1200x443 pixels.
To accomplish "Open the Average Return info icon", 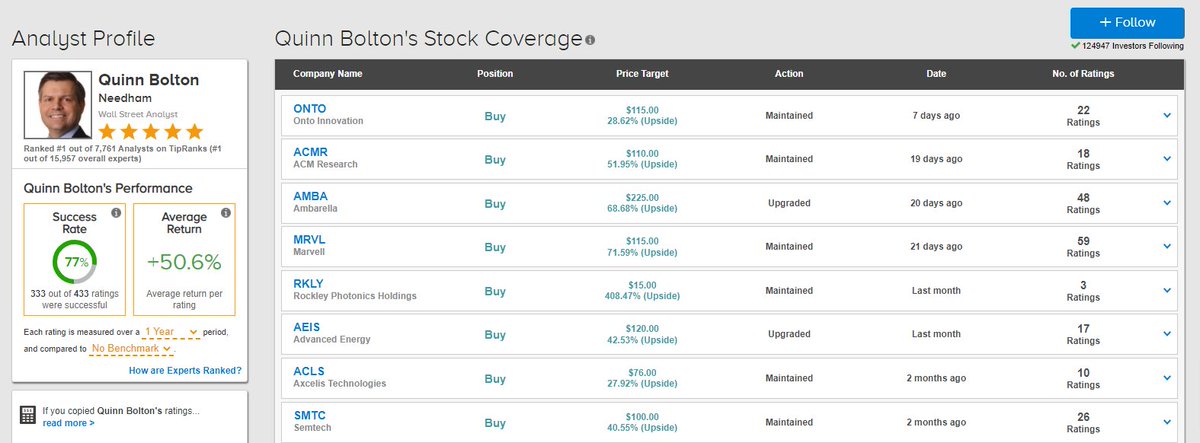I will [x=226, y=213].
